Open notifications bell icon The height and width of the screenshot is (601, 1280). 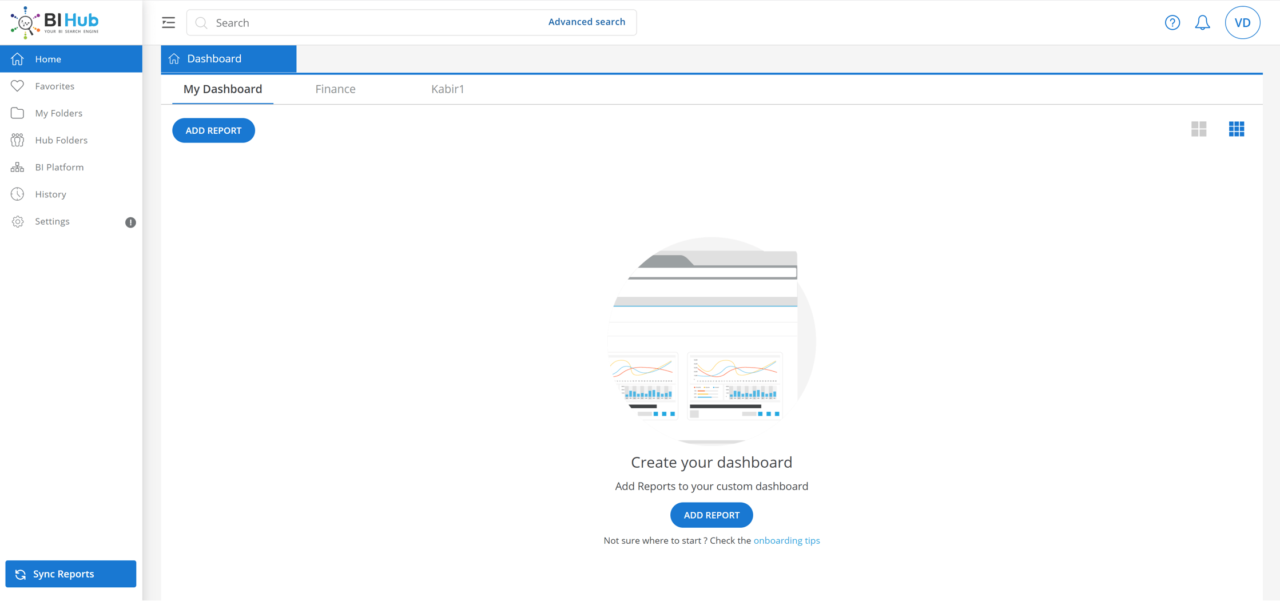pyautogui.click(x=1203, y=22)
